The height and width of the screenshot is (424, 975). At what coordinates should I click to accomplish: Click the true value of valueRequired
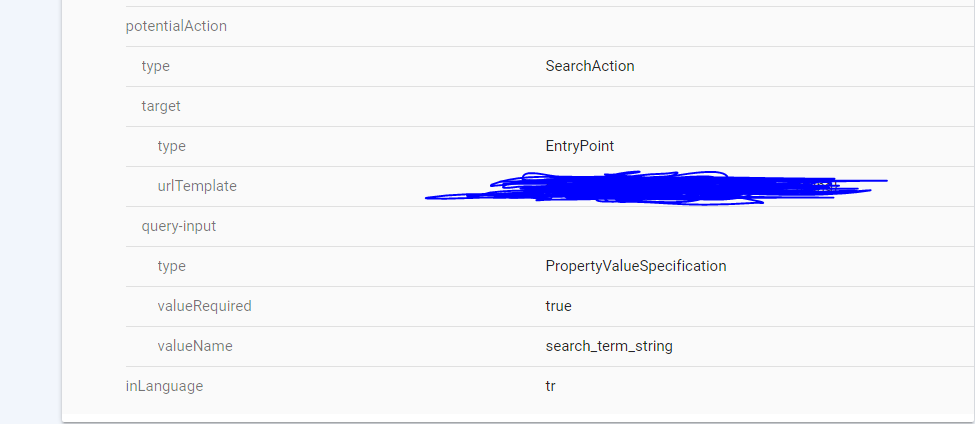pyautogui.click(x=558, y=306)
